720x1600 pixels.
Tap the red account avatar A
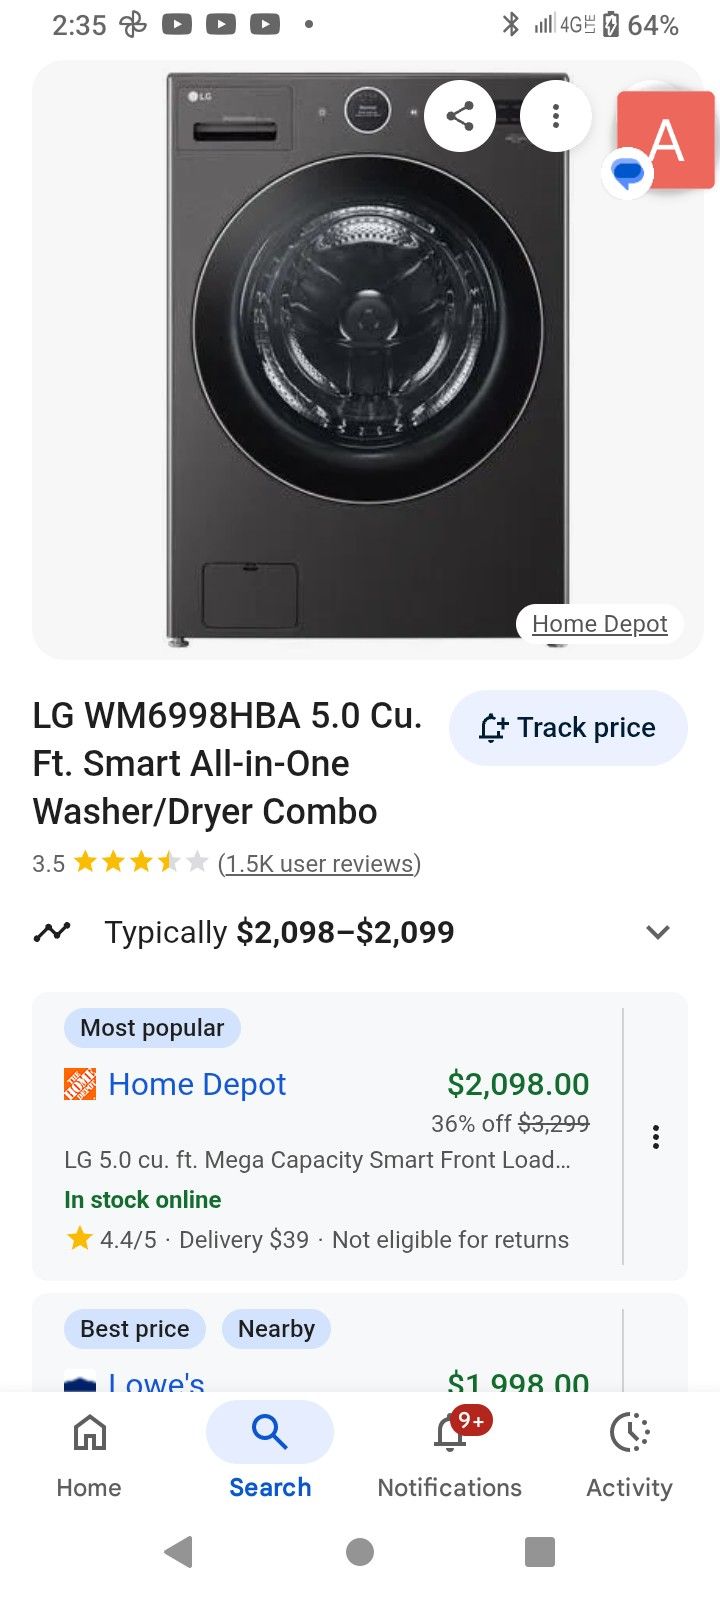667,138
